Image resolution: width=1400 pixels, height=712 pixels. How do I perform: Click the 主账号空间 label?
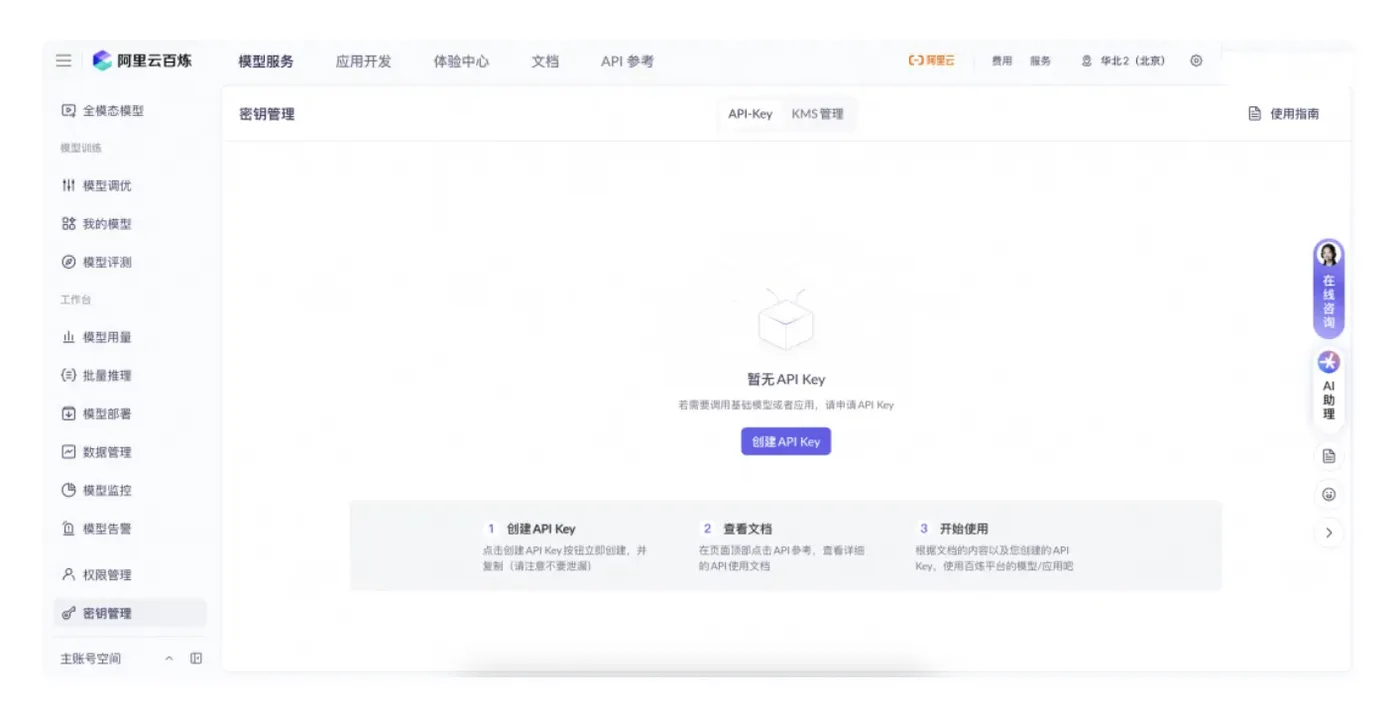(90, 658)
